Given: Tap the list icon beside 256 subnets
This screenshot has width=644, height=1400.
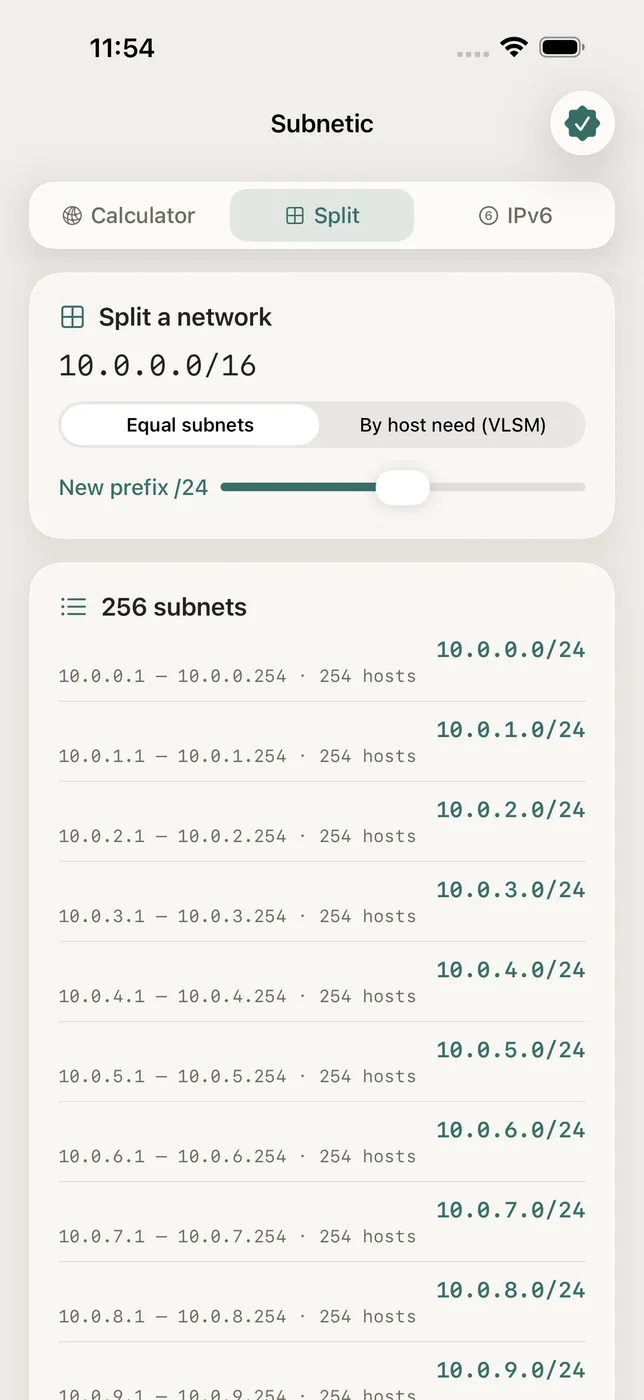Looking at the screenshot, I should 73,607.
